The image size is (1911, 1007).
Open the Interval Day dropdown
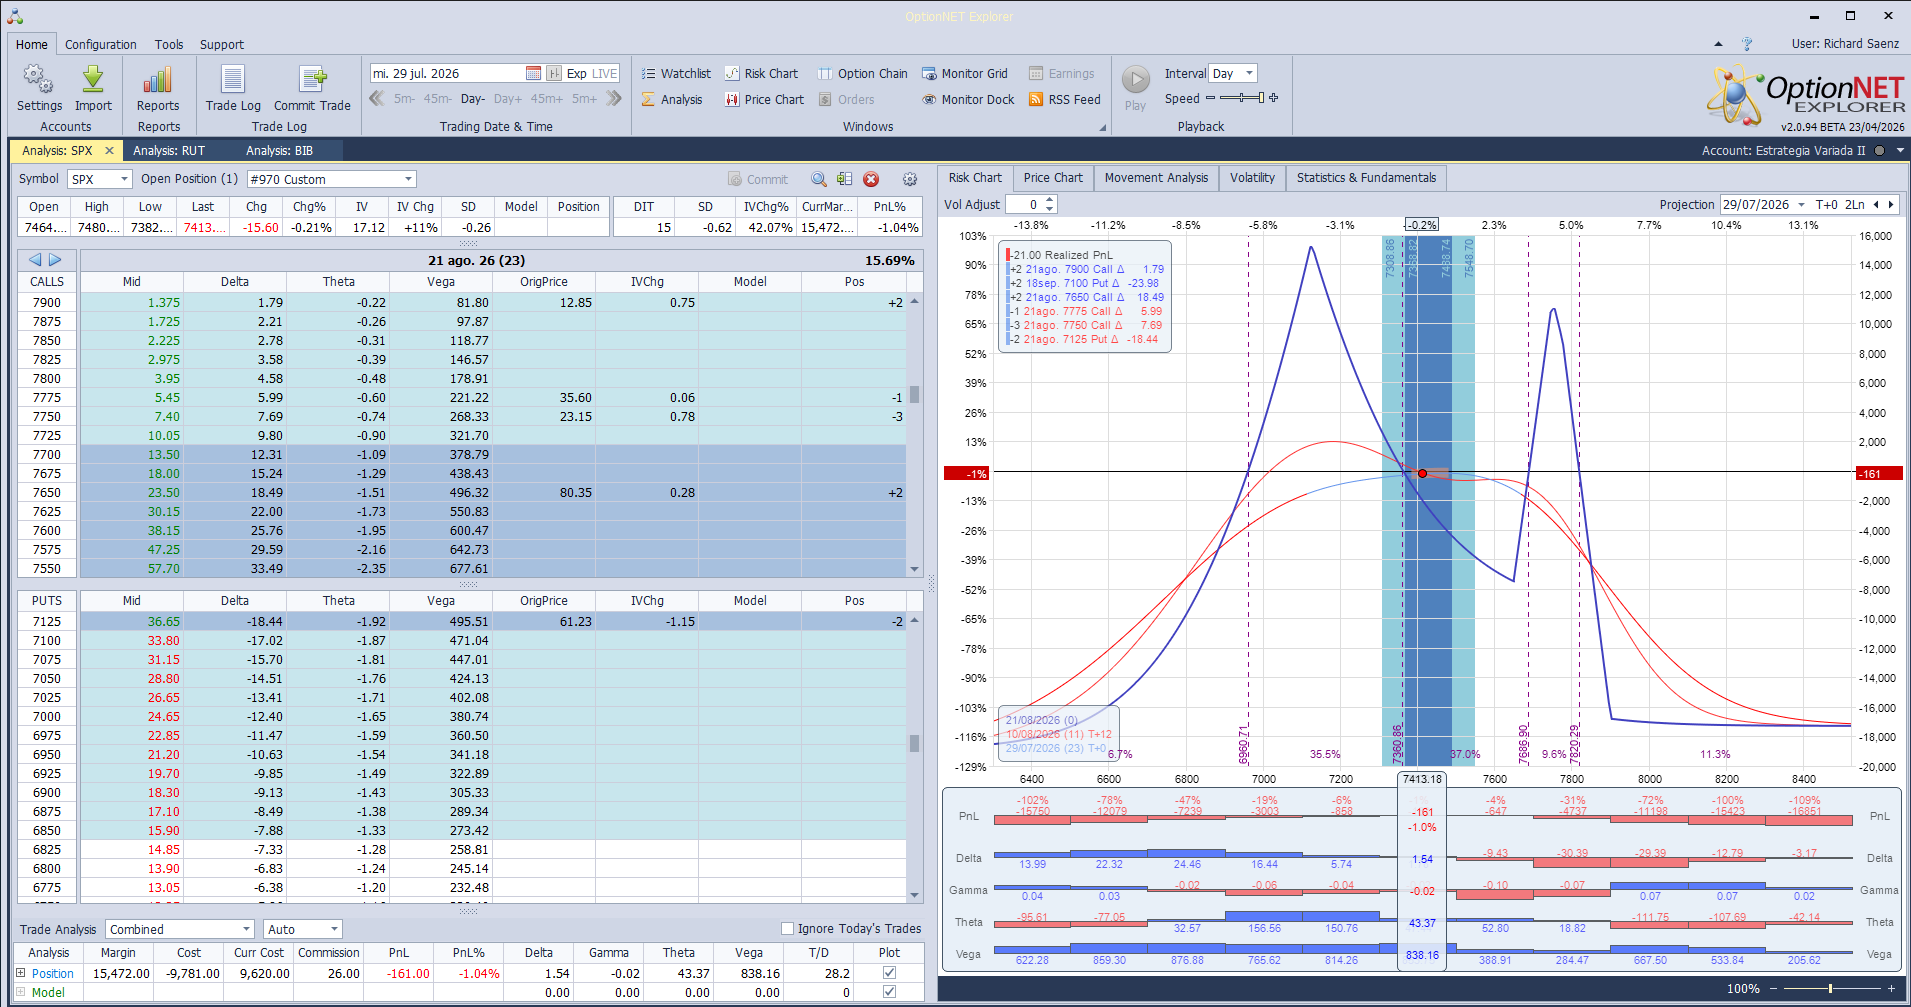pyautogui.click(x=1249, y=73)
